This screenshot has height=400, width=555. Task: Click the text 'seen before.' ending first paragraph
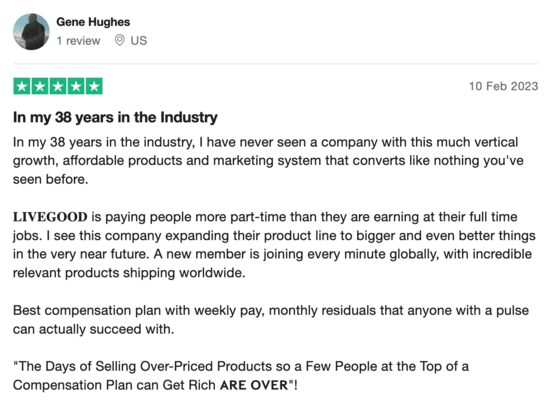point(51,179)
